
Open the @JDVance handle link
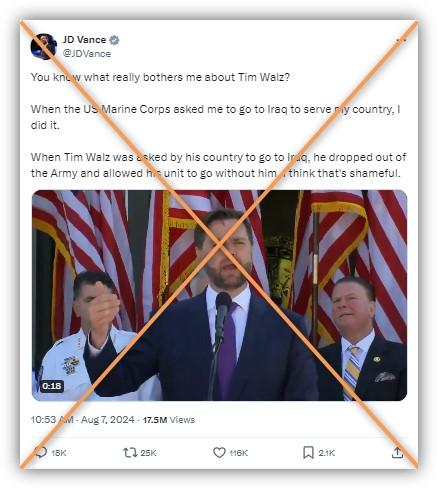coord(87,54)
